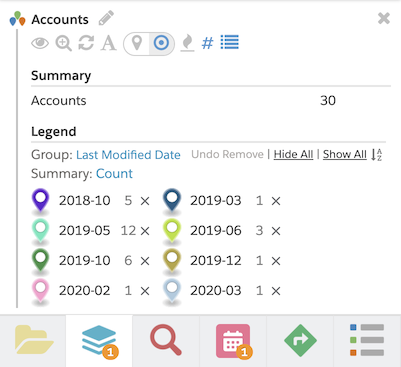Click Hide All legend markers
This screenshot has width=401, height=367.
coord(293,154)
